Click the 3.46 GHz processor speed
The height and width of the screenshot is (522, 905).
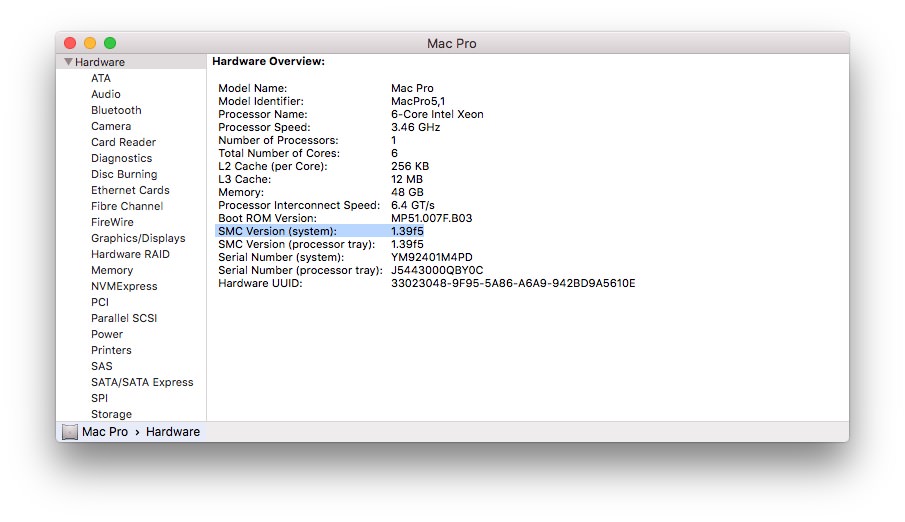(x=416, y=127)
